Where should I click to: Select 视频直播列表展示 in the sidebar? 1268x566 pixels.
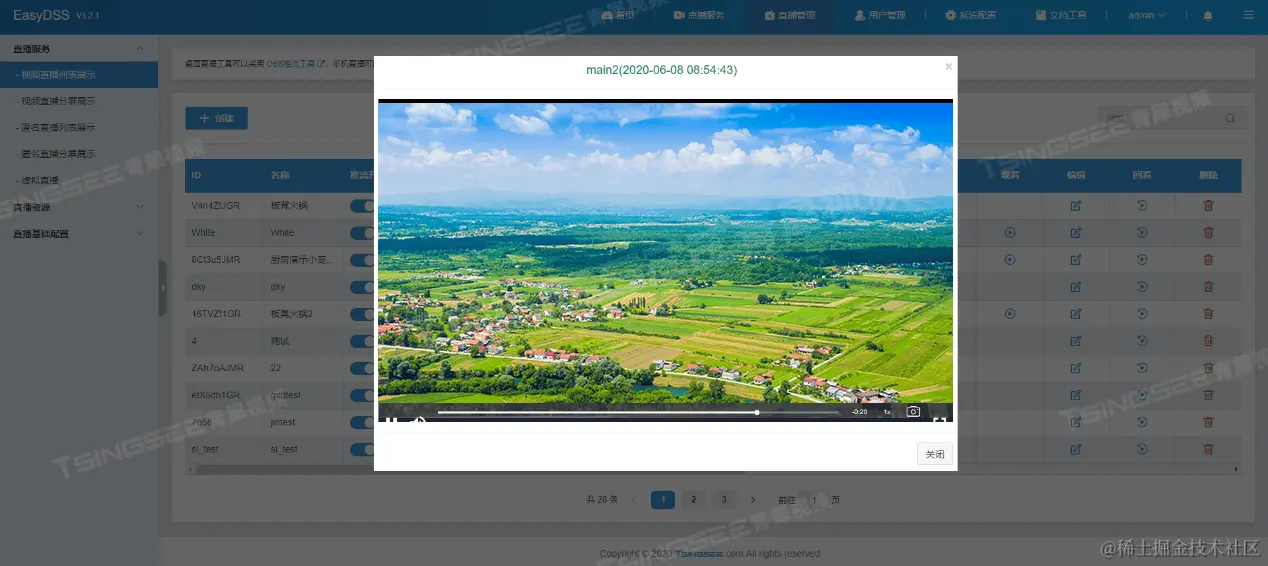[x=79, y=74]
